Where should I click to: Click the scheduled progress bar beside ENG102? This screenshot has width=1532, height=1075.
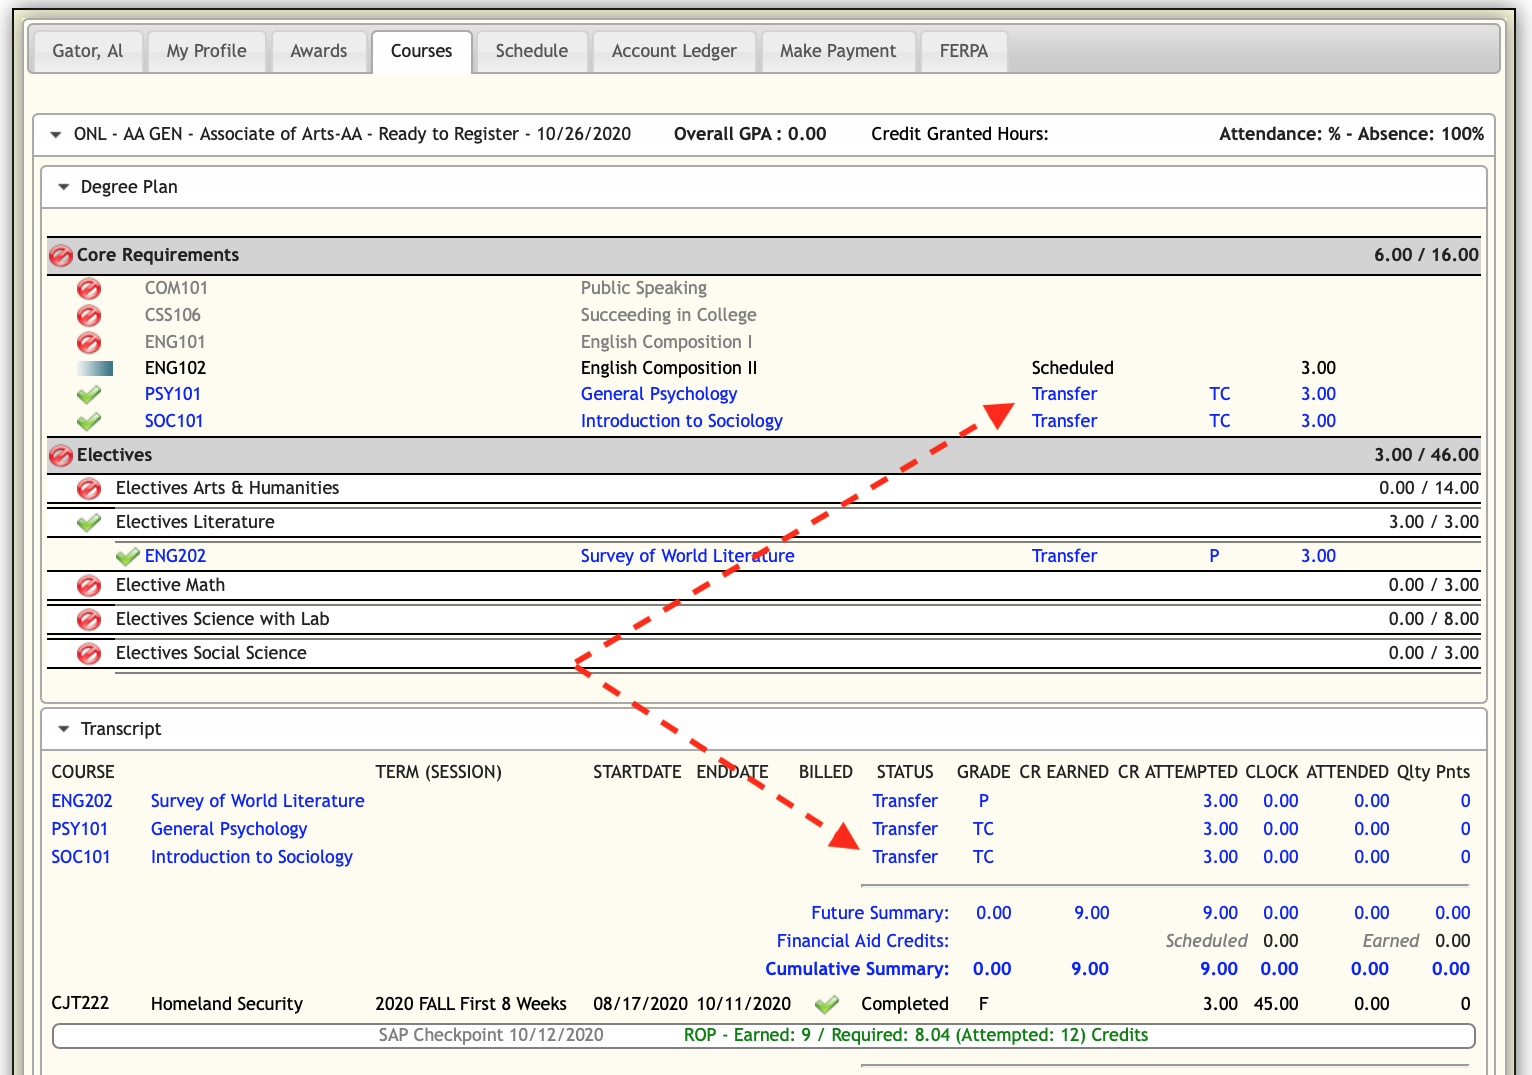(95, 369)
